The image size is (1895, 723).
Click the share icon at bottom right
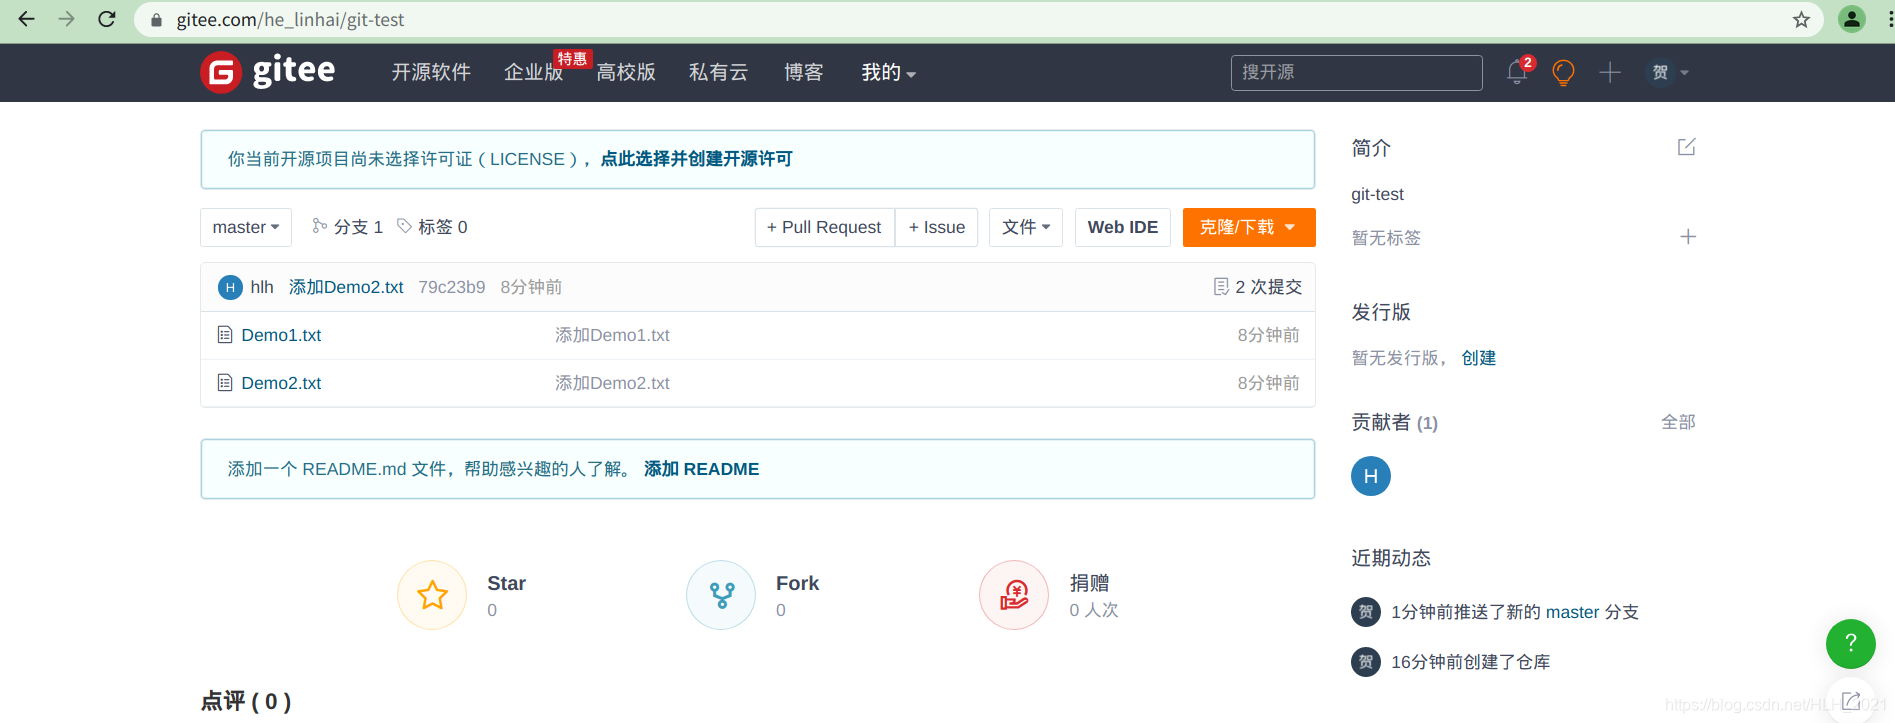coord(1851,701)
